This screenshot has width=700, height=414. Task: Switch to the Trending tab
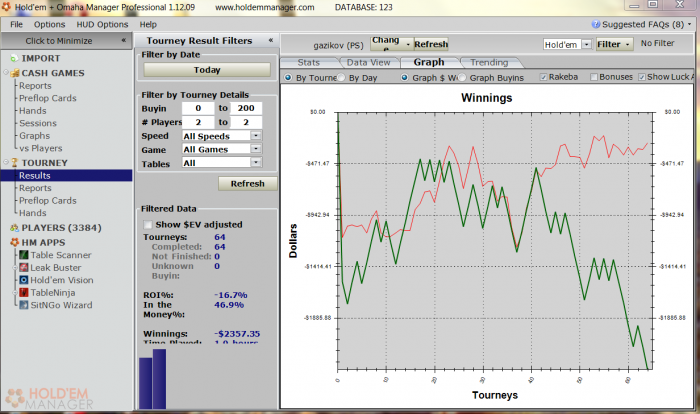point(489,63)
